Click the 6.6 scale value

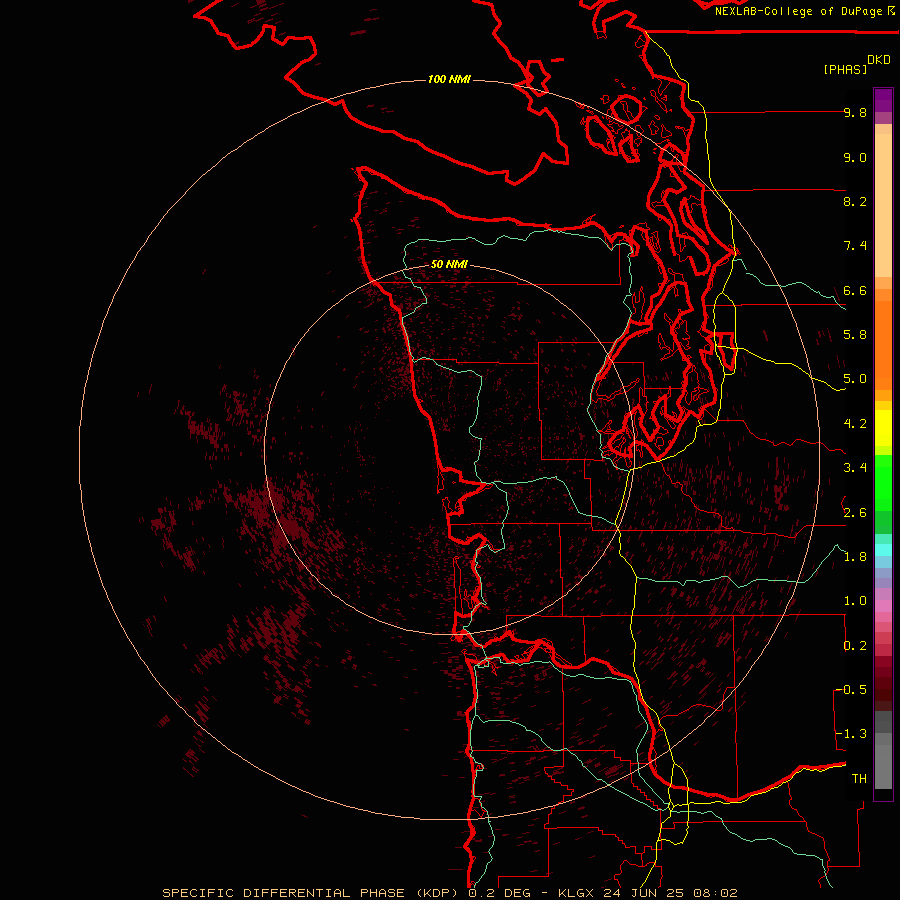pyautogui.click(x=855, y=291)
